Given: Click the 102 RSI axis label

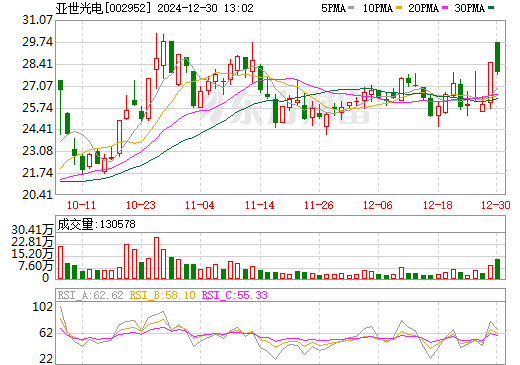Looking at the screenshot, I should point(43,306).
